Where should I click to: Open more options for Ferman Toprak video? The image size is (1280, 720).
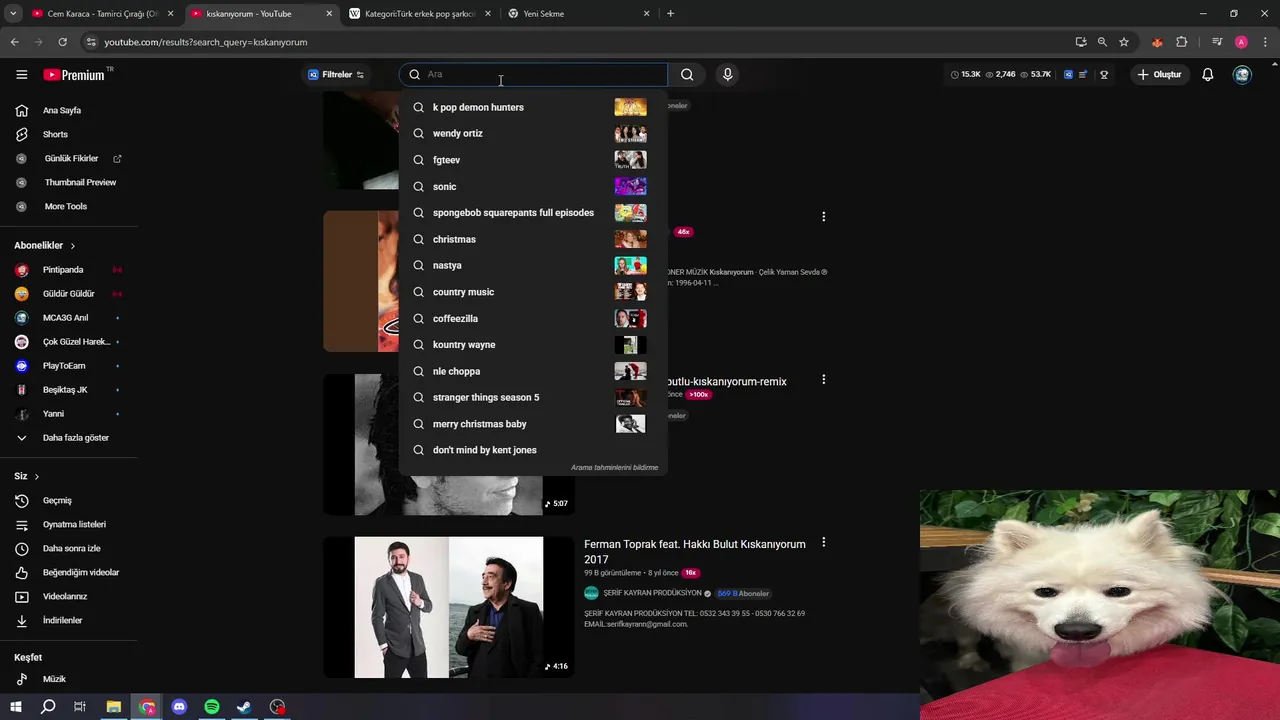point(824,542)
